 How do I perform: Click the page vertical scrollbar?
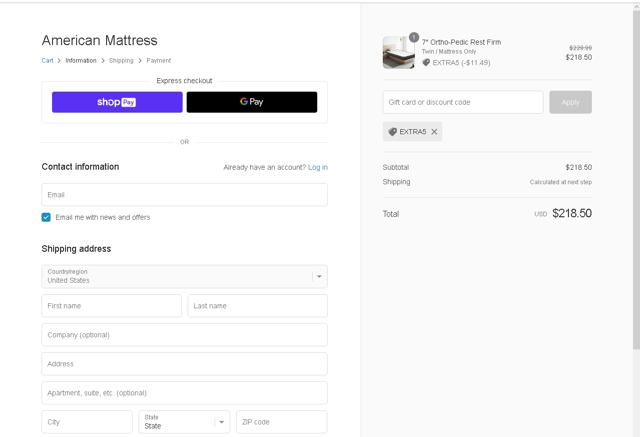point(636,180)
